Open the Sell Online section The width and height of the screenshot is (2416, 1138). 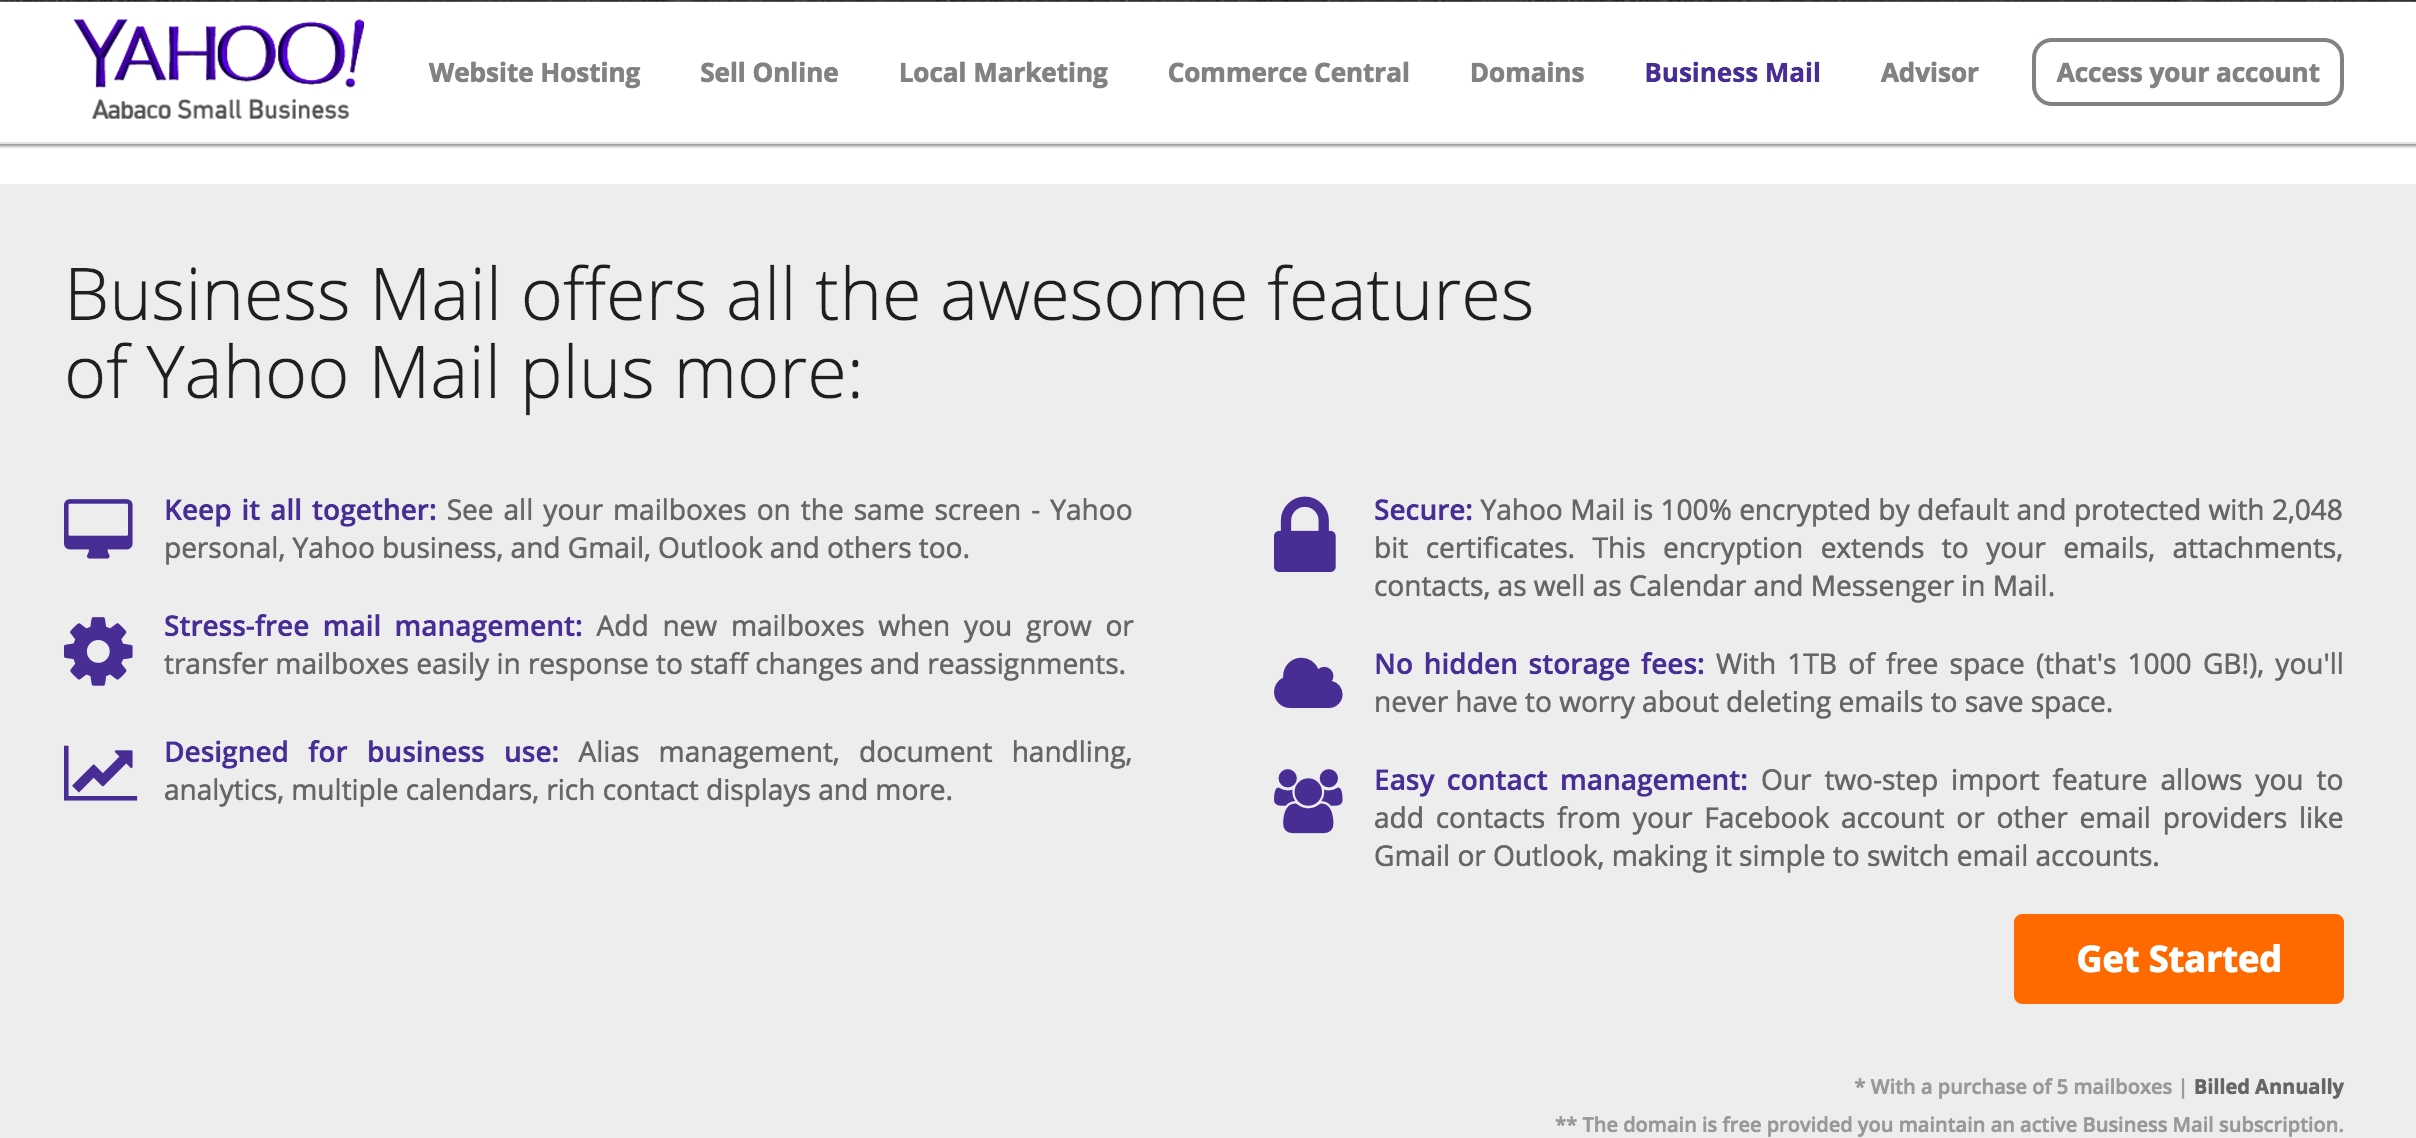tap(767, 71)
